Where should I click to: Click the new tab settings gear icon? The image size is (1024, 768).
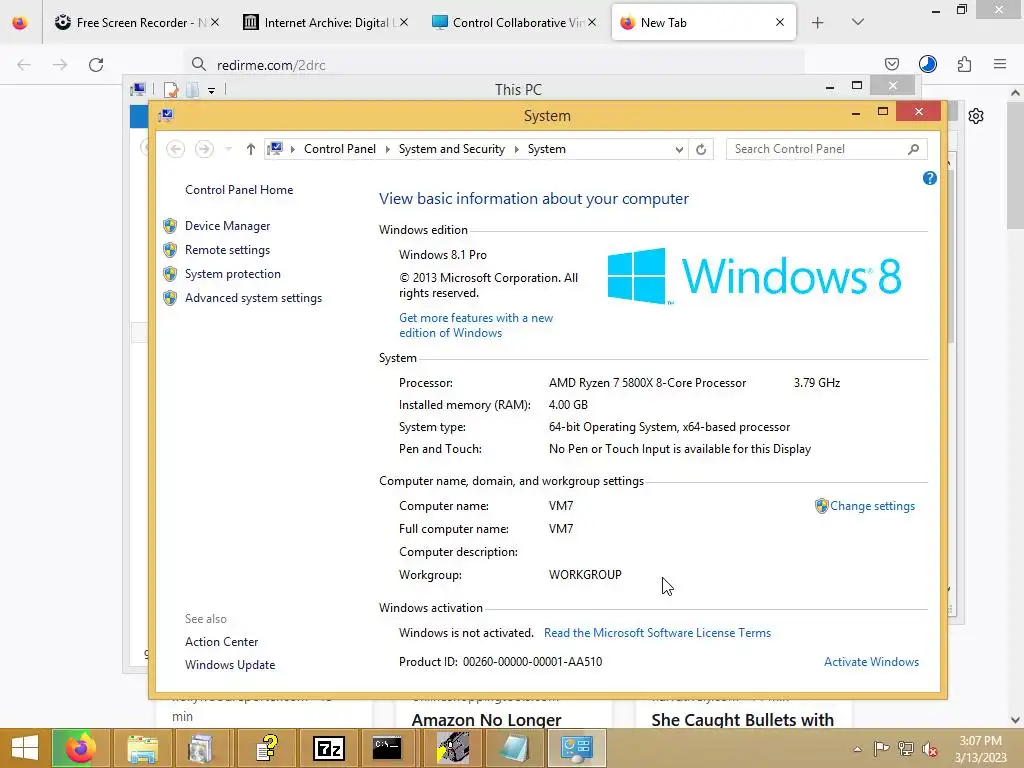pyautogui.click(x=976, y=116)
